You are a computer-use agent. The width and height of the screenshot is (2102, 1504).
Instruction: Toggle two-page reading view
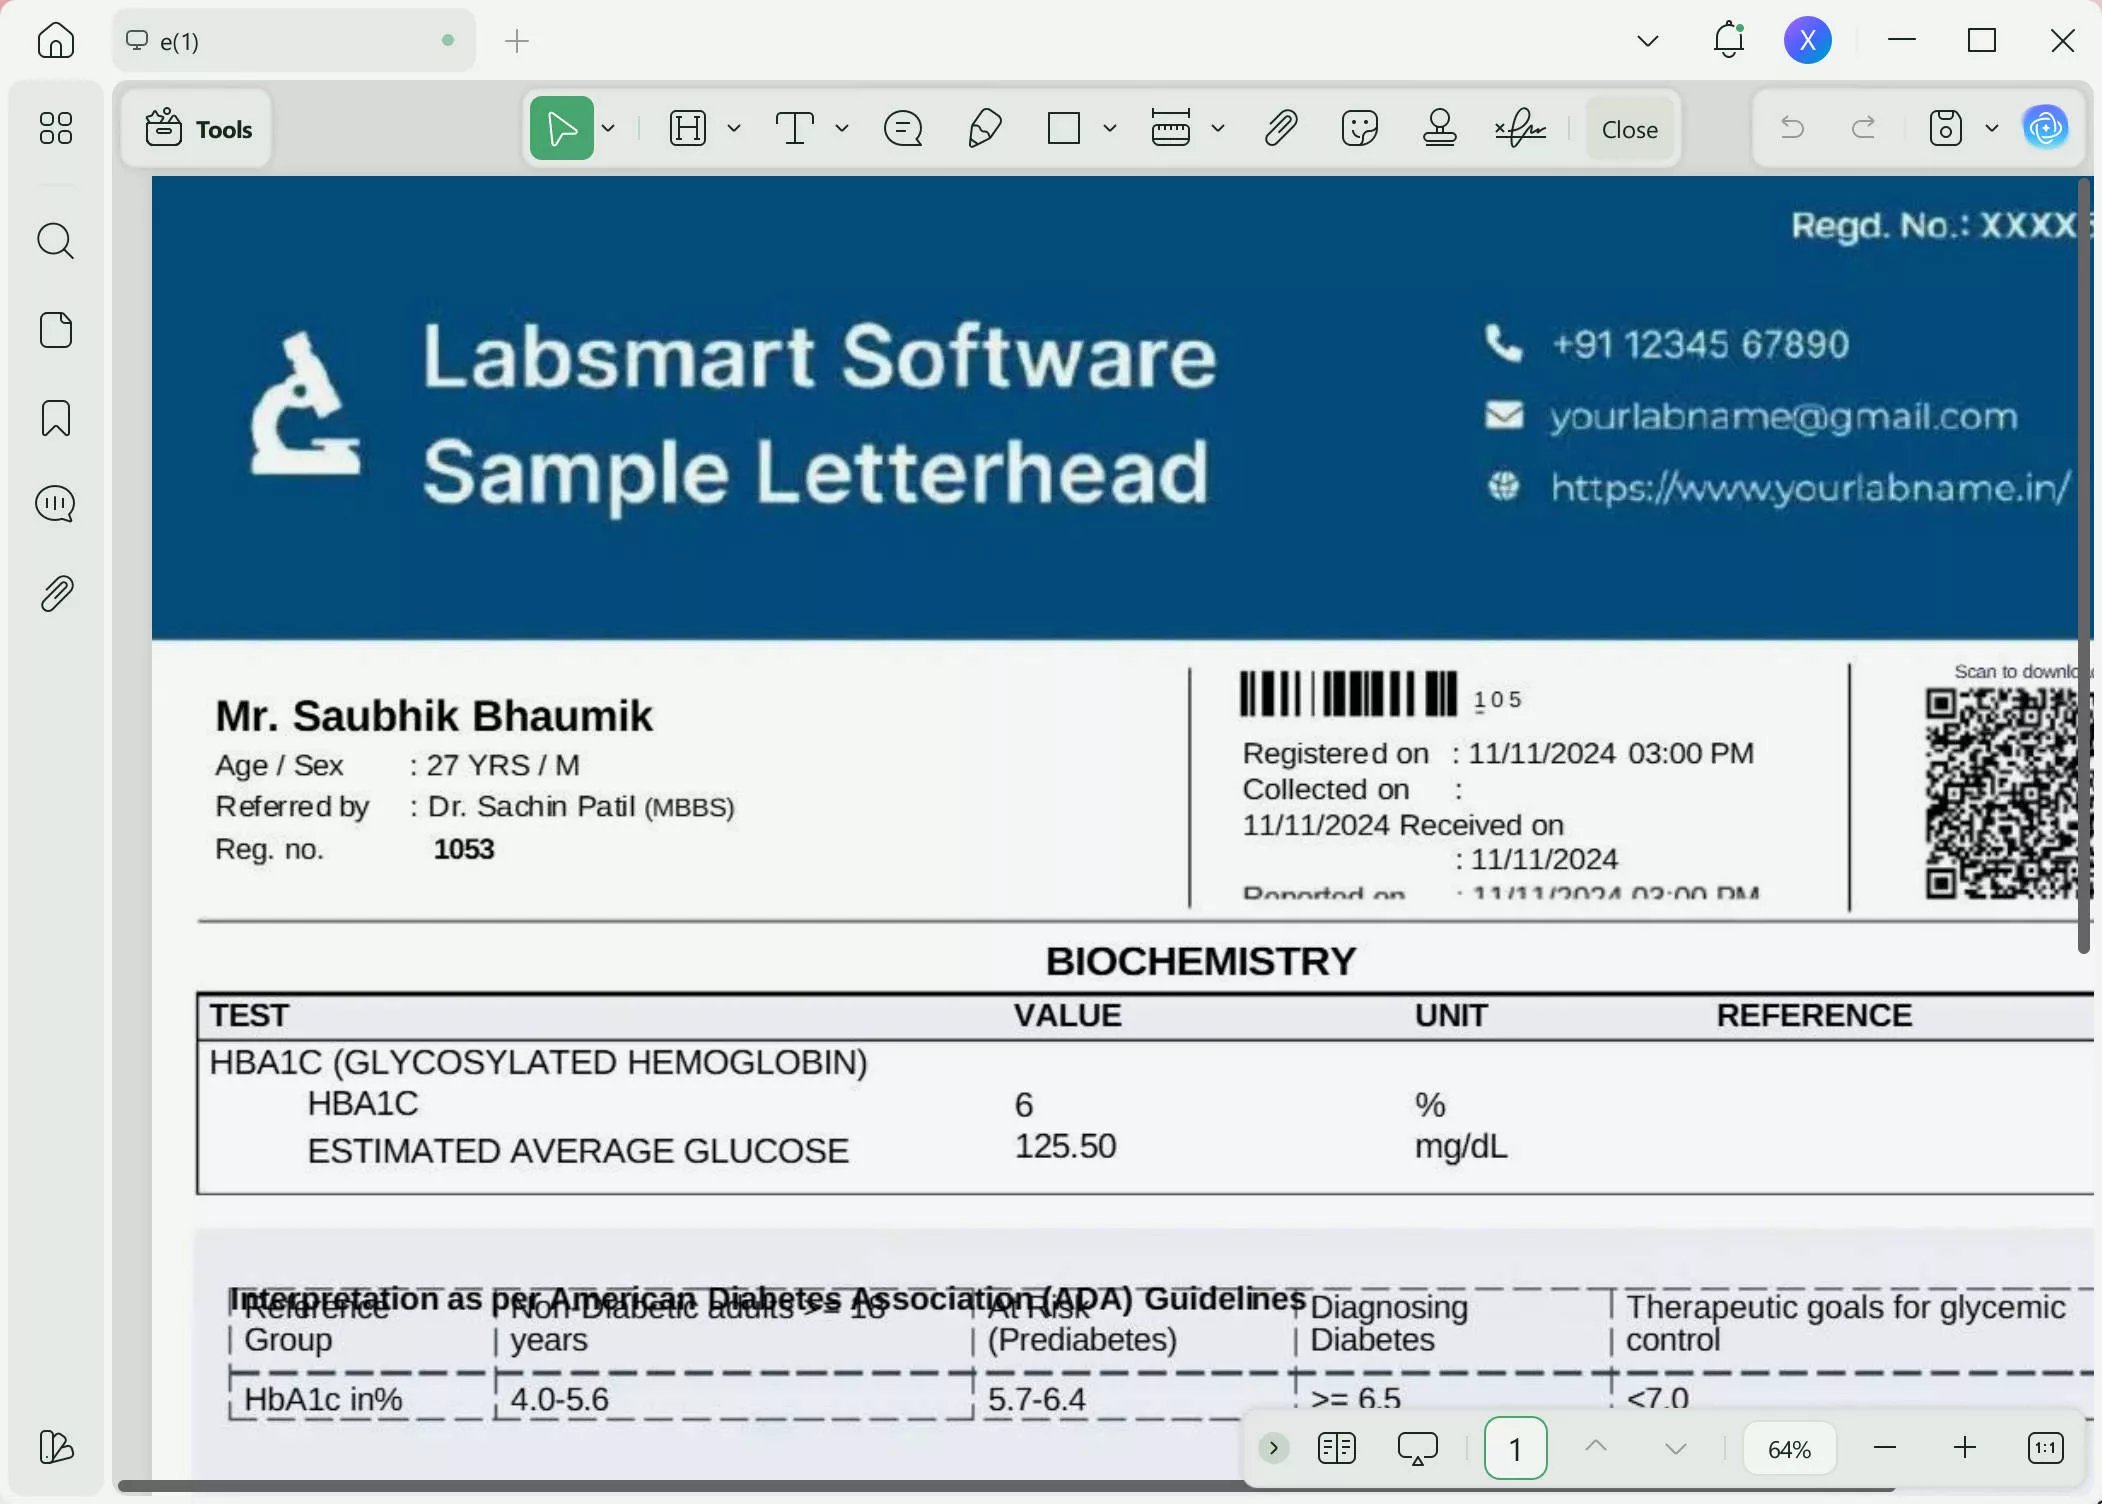(1336, 1447)
